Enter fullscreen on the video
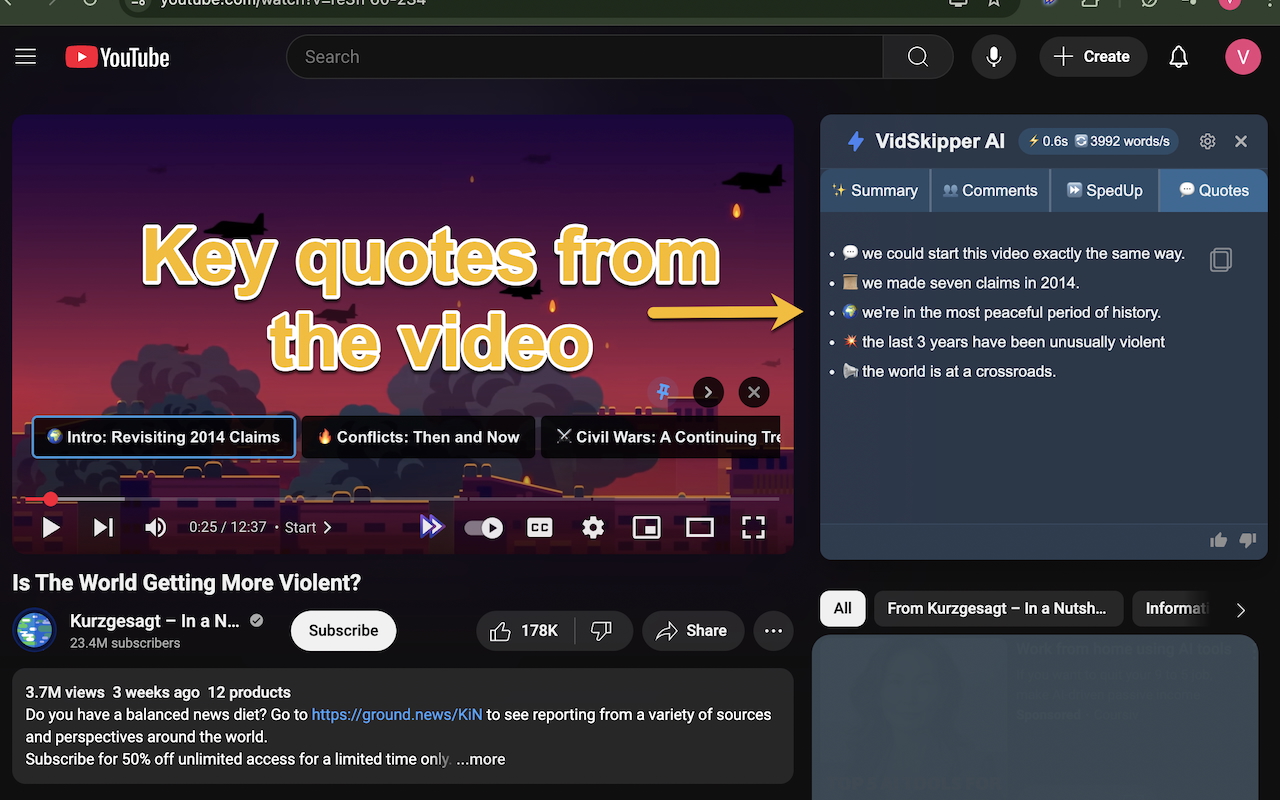Screen dimensions: 1280x800 (x=754, y=527)
